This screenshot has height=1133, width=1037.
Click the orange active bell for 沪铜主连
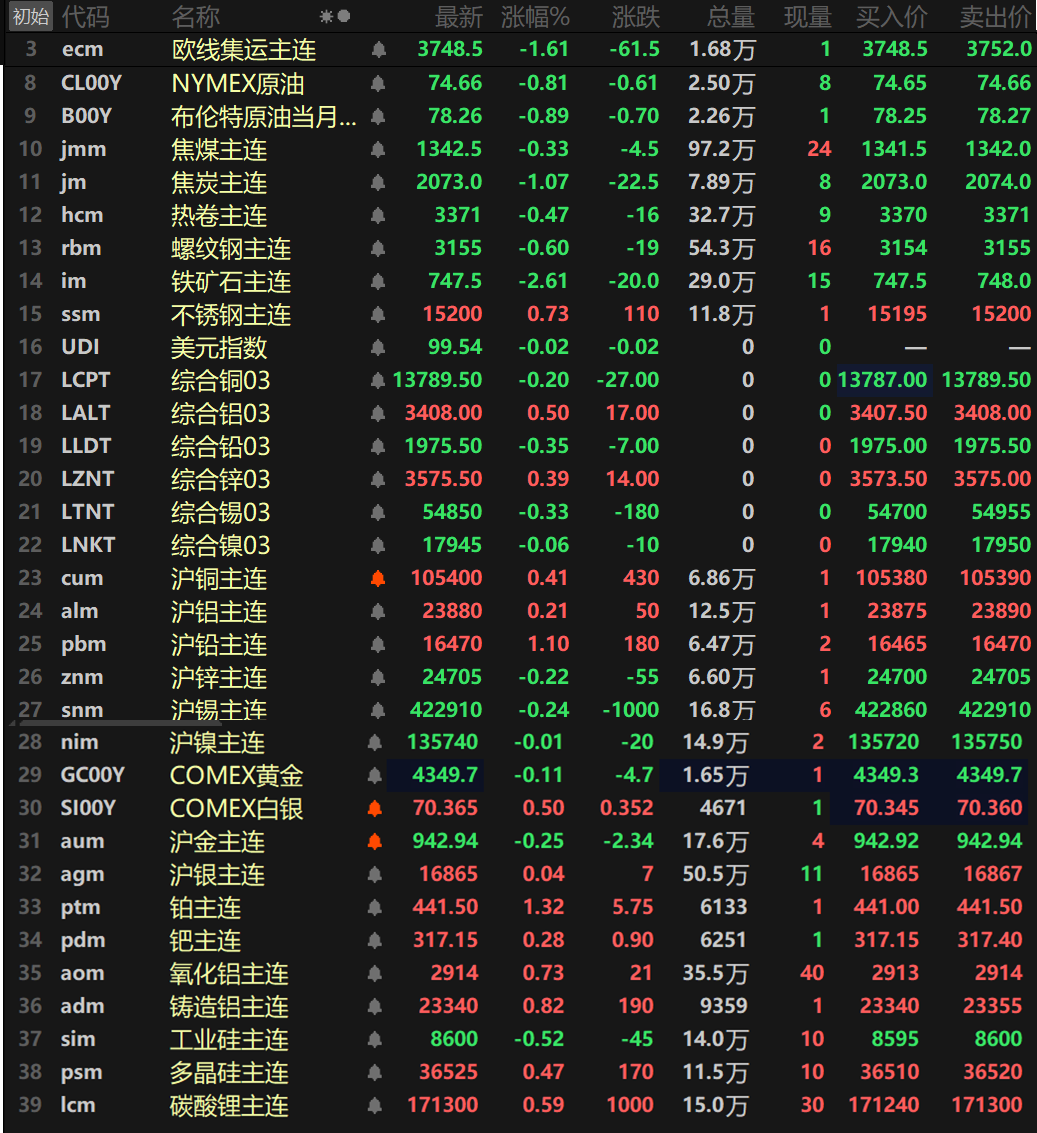click(x=377, y=579)
